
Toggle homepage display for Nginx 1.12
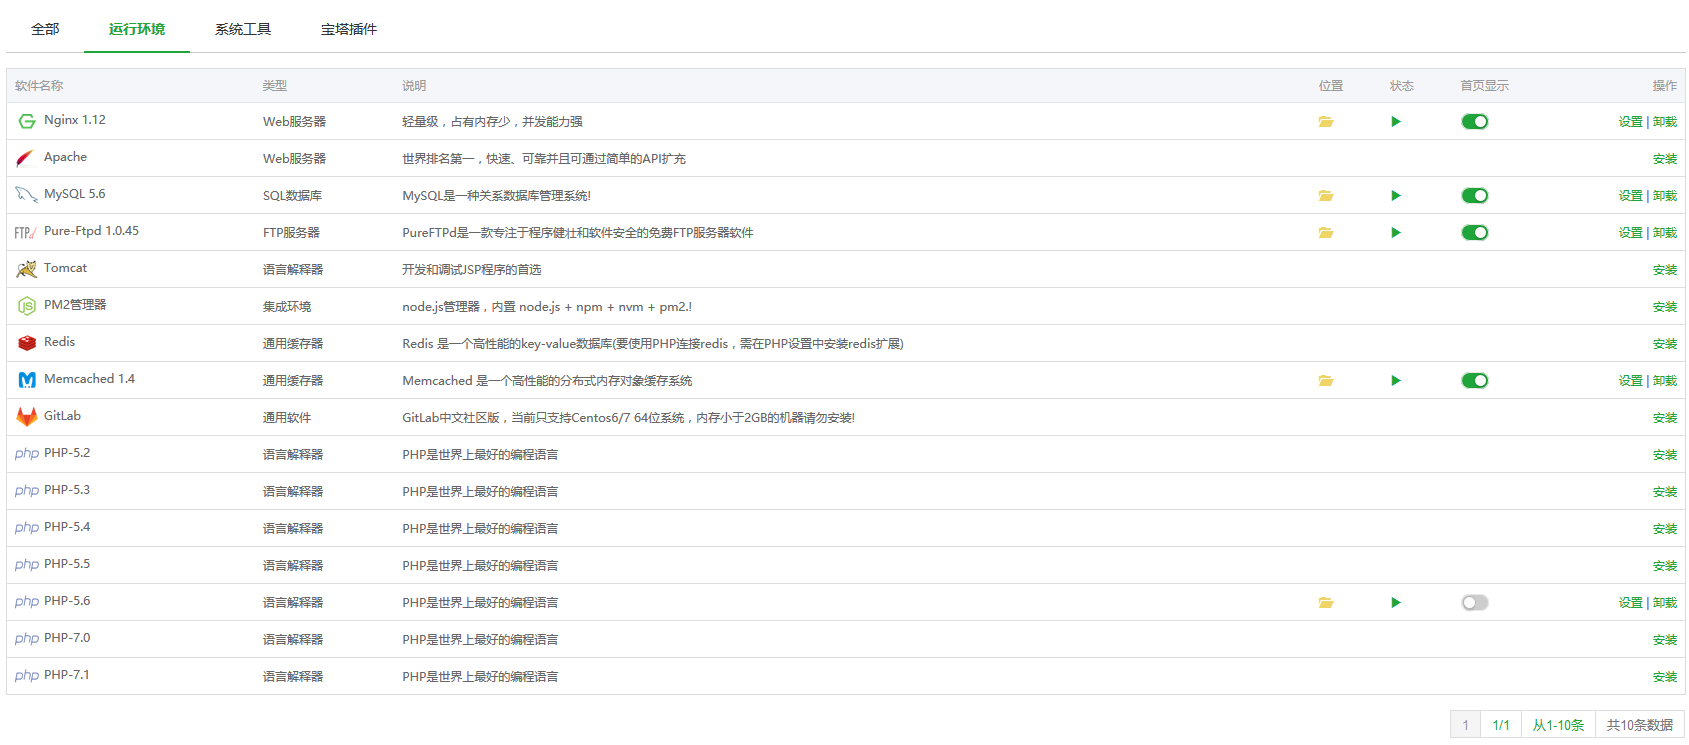click(1475, 122)
